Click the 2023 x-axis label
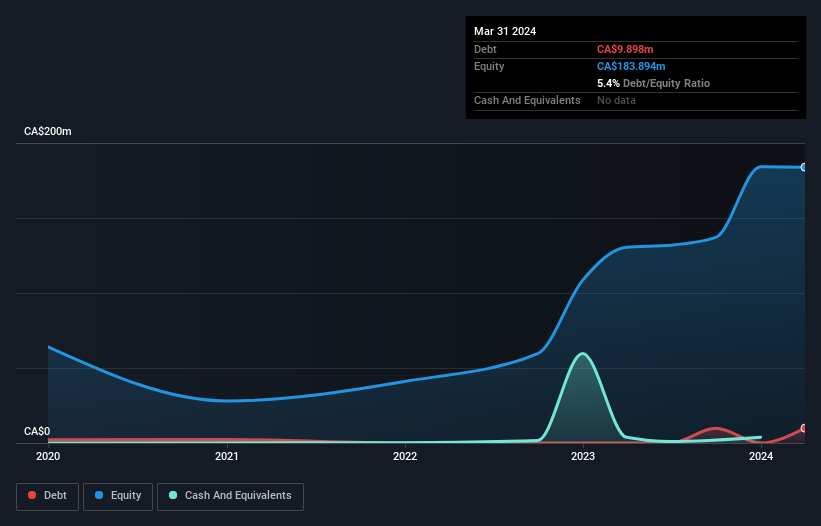The image size is (821, 526). 583,456
